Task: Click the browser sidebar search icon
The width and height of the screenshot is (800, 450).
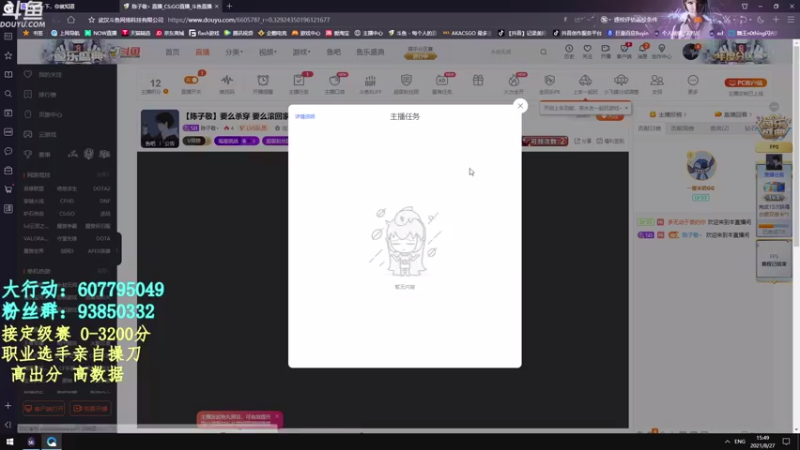Action: [8, 94]
